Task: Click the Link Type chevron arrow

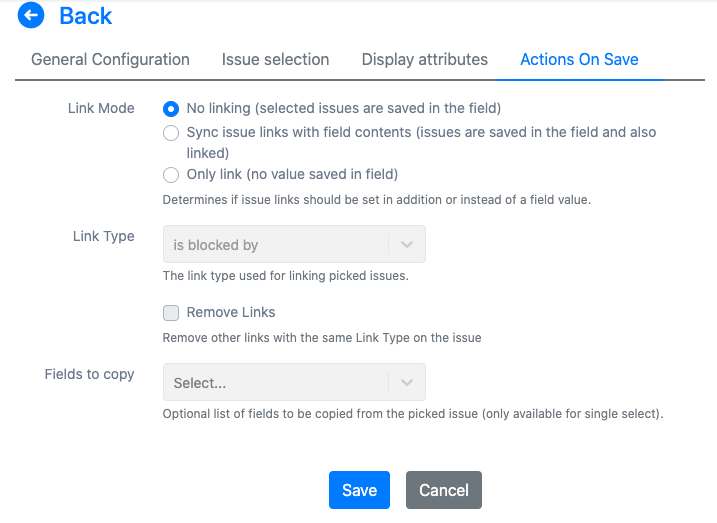Action: click(407, 245)
